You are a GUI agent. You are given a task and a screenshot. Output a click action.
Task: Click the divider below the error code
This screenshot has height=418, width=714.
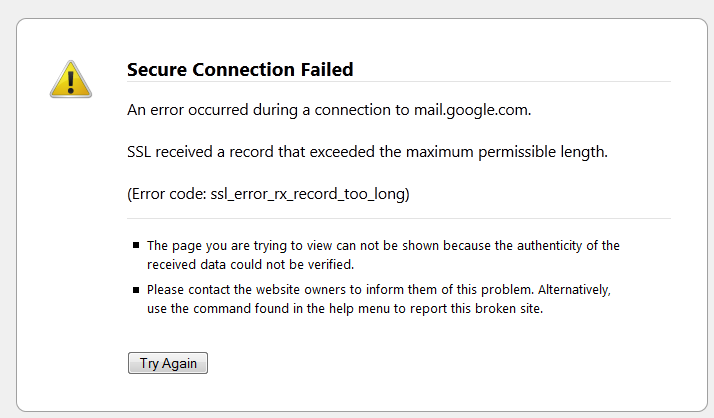tap(398, 219)
